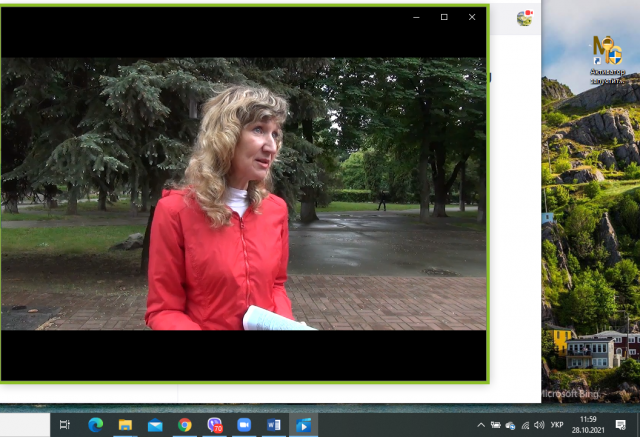640x437 pixels.
Task: Open the Mail app on the taskbar
Action: click(x=155, y=425)
